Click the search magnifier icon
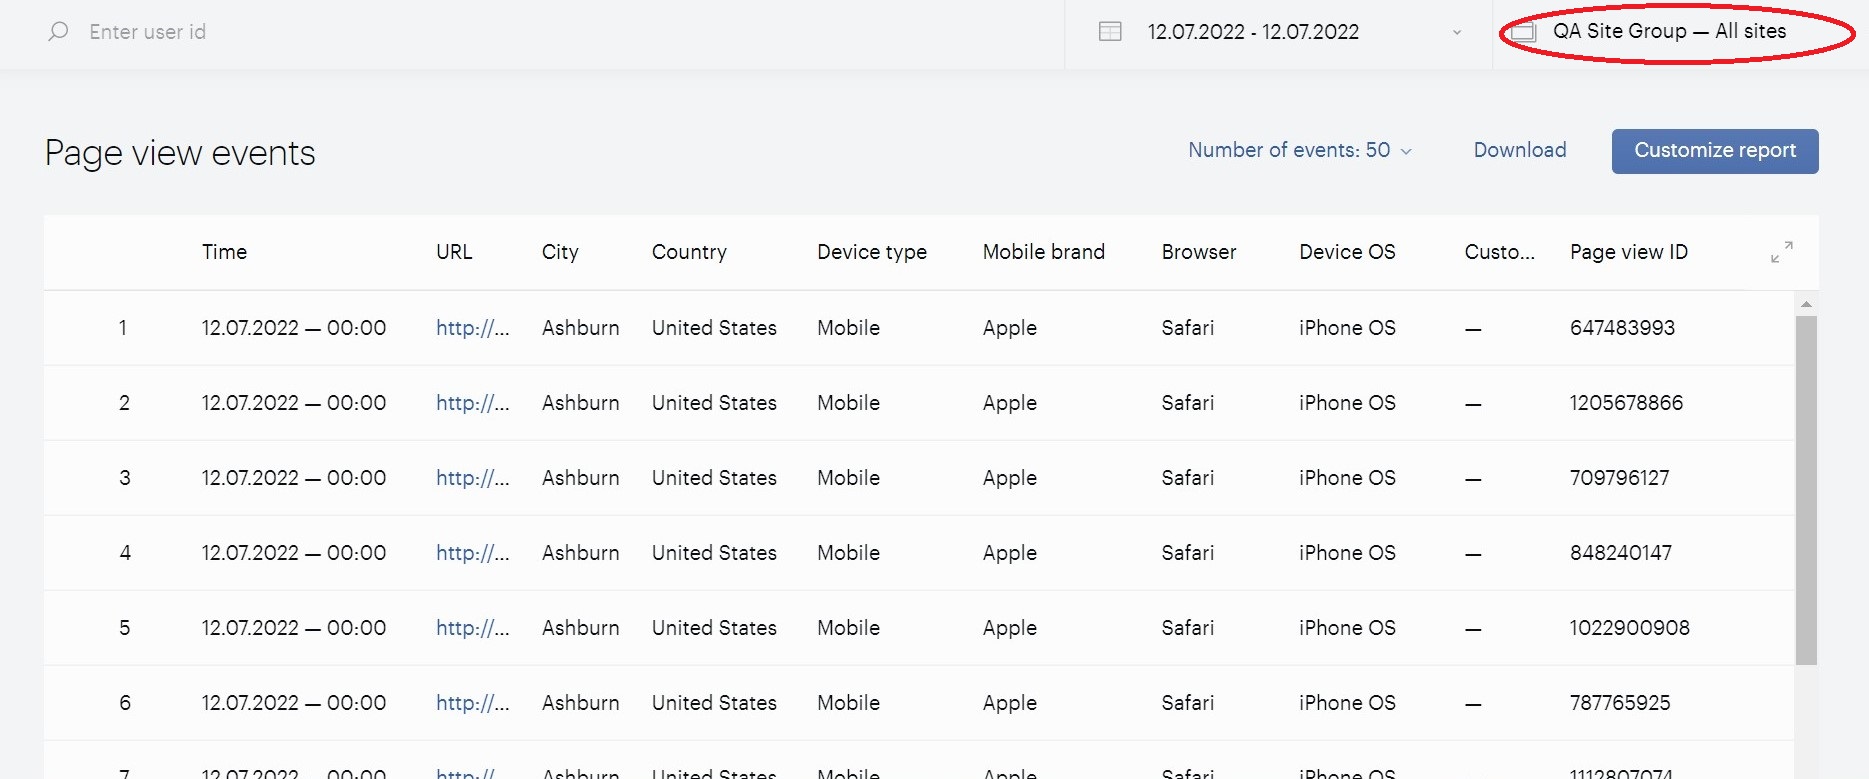Viewport: 1869px width, 779px height. point(58,32)
